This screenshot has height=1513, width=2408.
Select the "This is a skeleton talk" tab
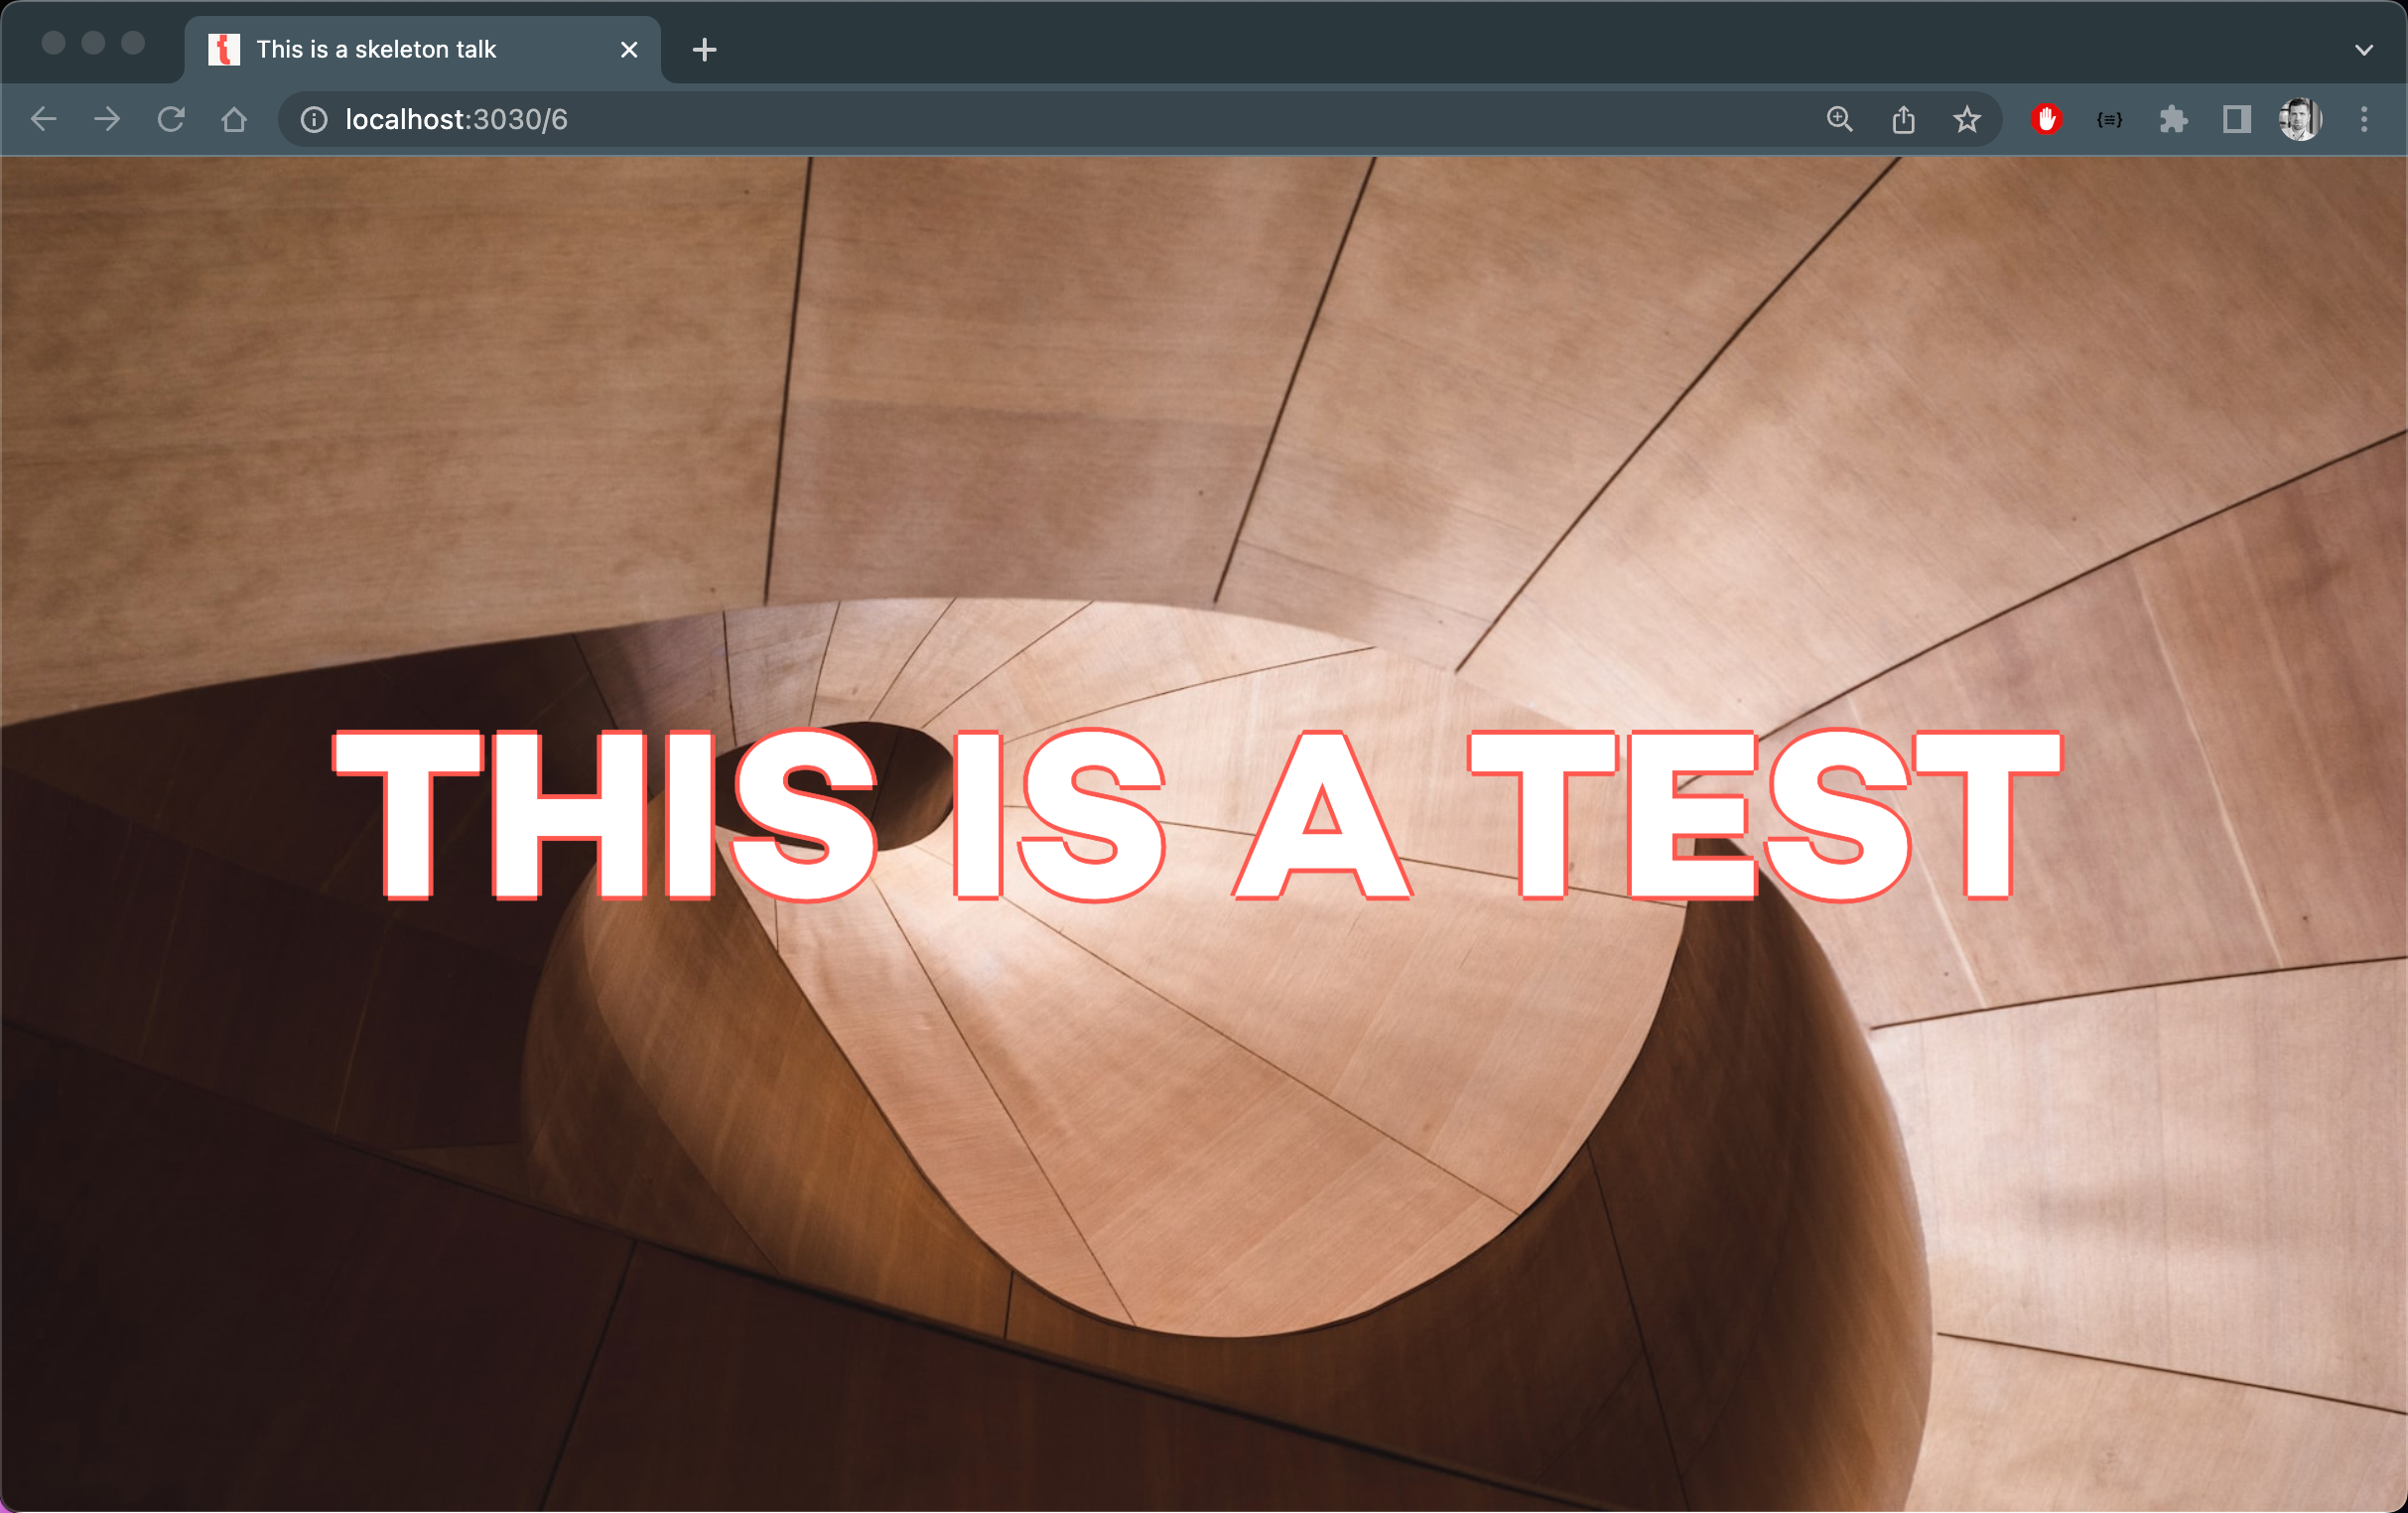376,50
